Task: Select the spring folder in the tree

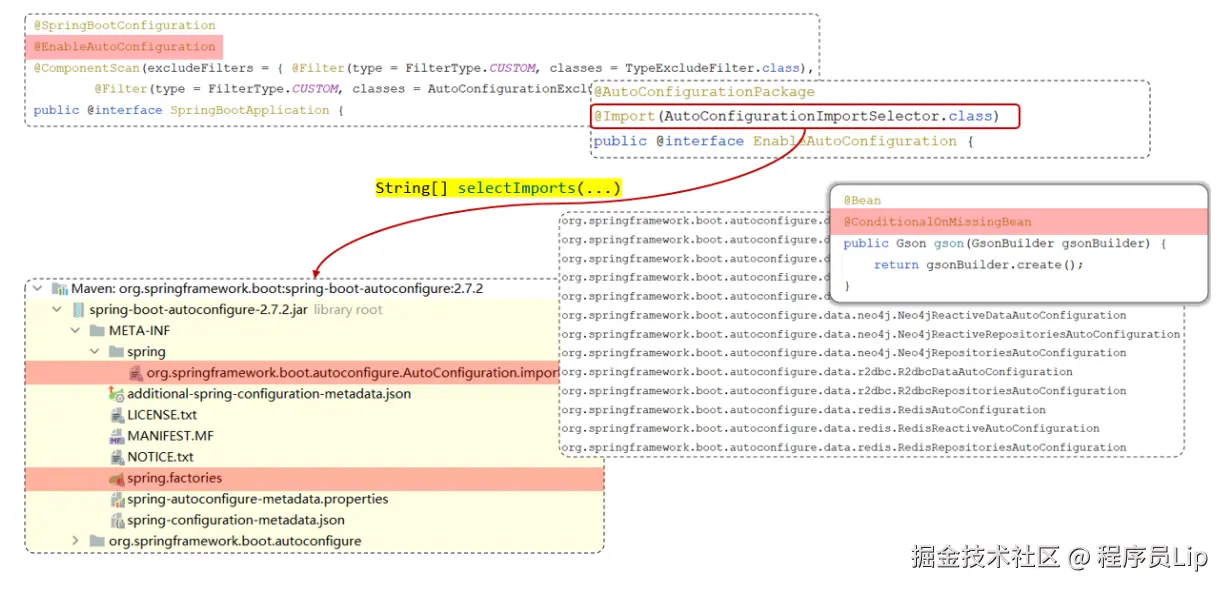Action: point(146,352)
